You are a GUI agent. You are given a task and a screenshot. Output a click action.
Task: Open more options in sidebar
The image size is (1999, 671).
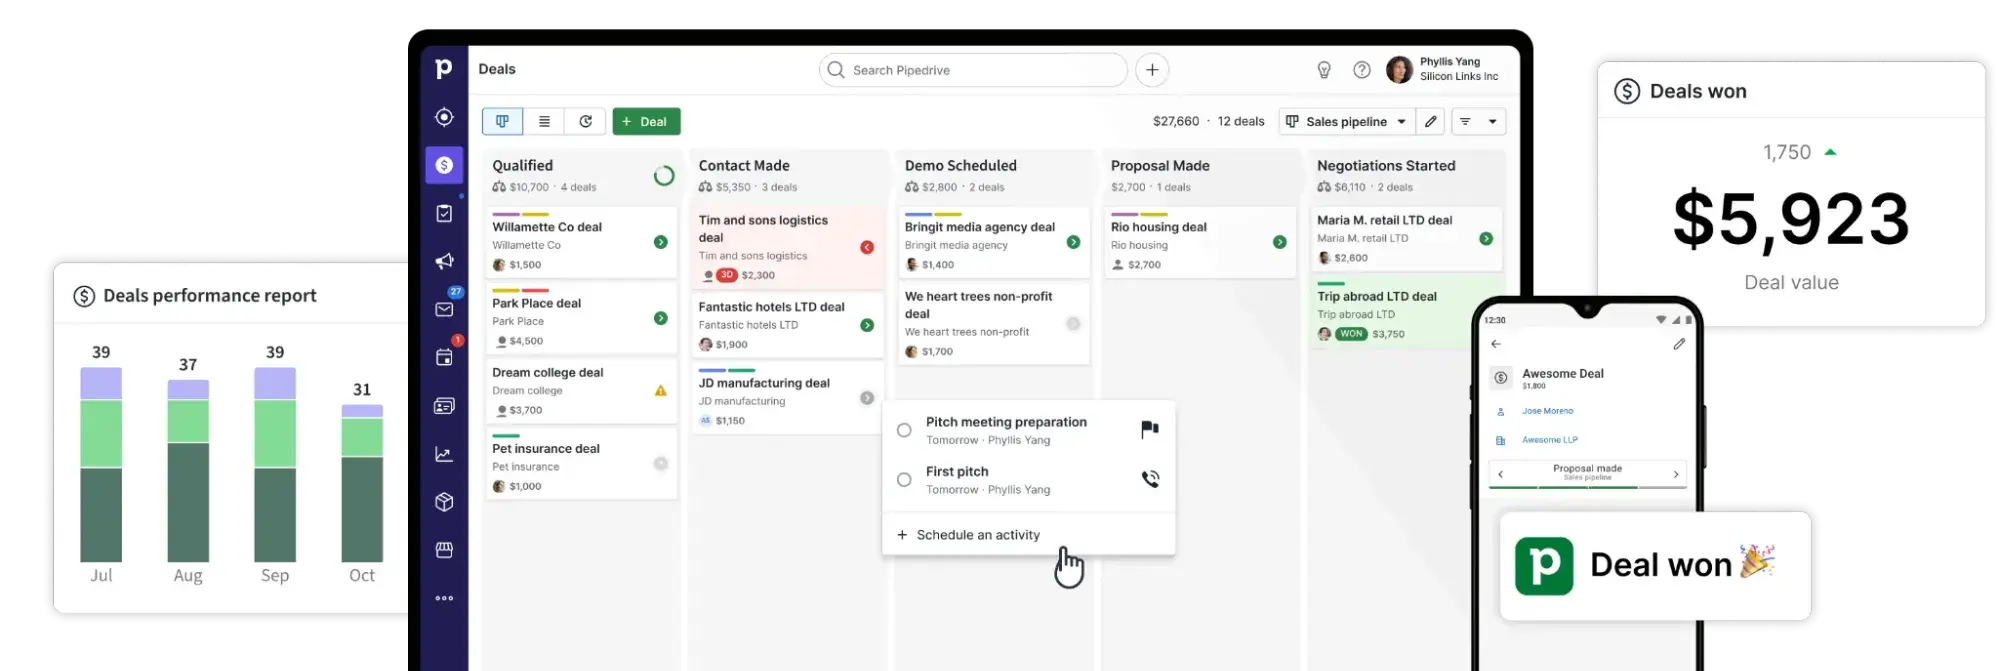[444, 598]
